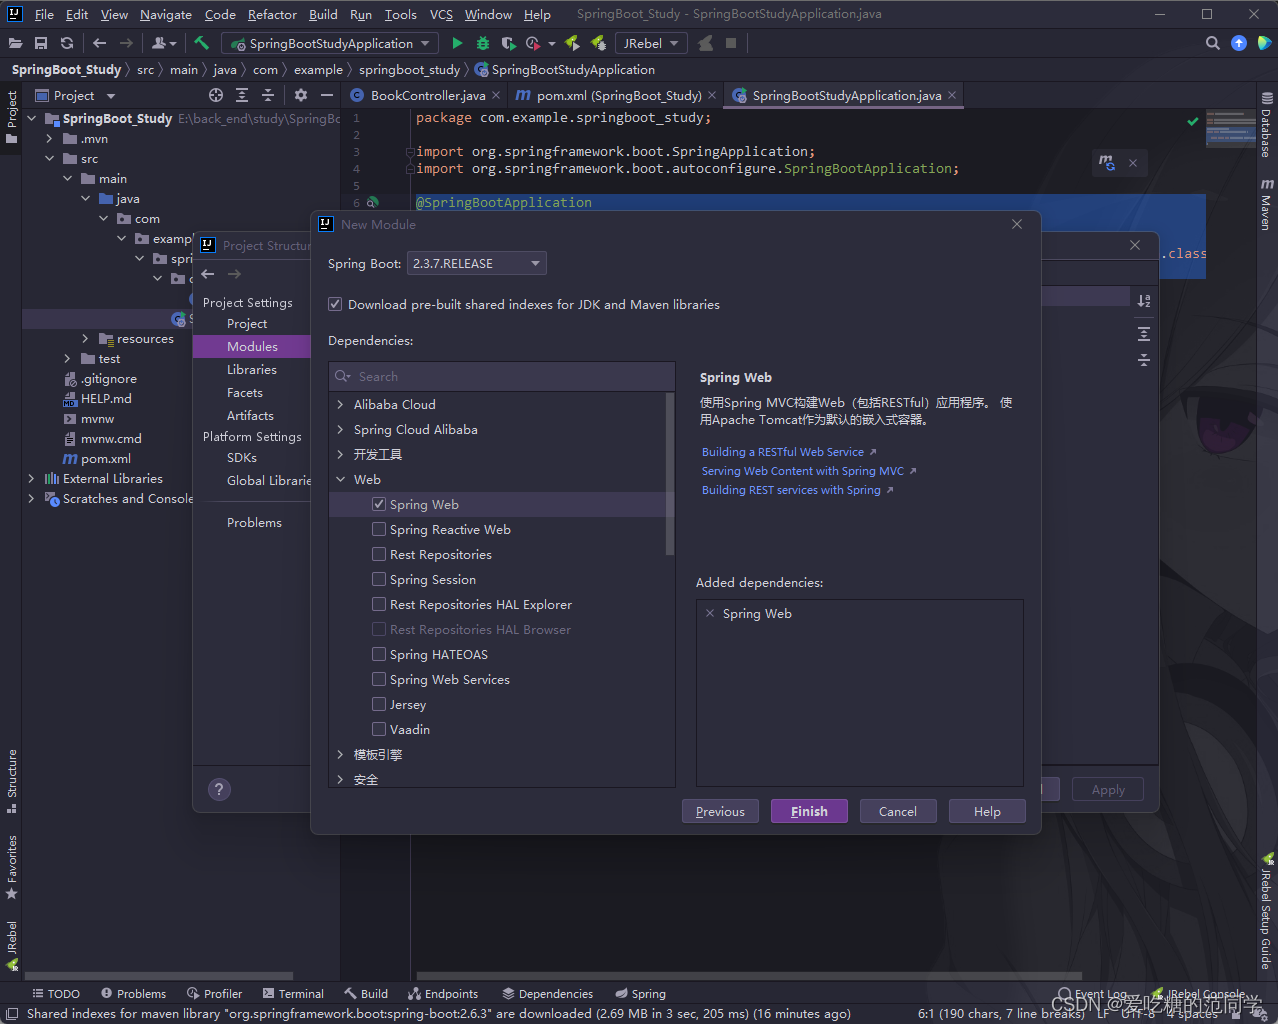Run with coverage shield icon

pyautogui.click(x=509, y=43)
